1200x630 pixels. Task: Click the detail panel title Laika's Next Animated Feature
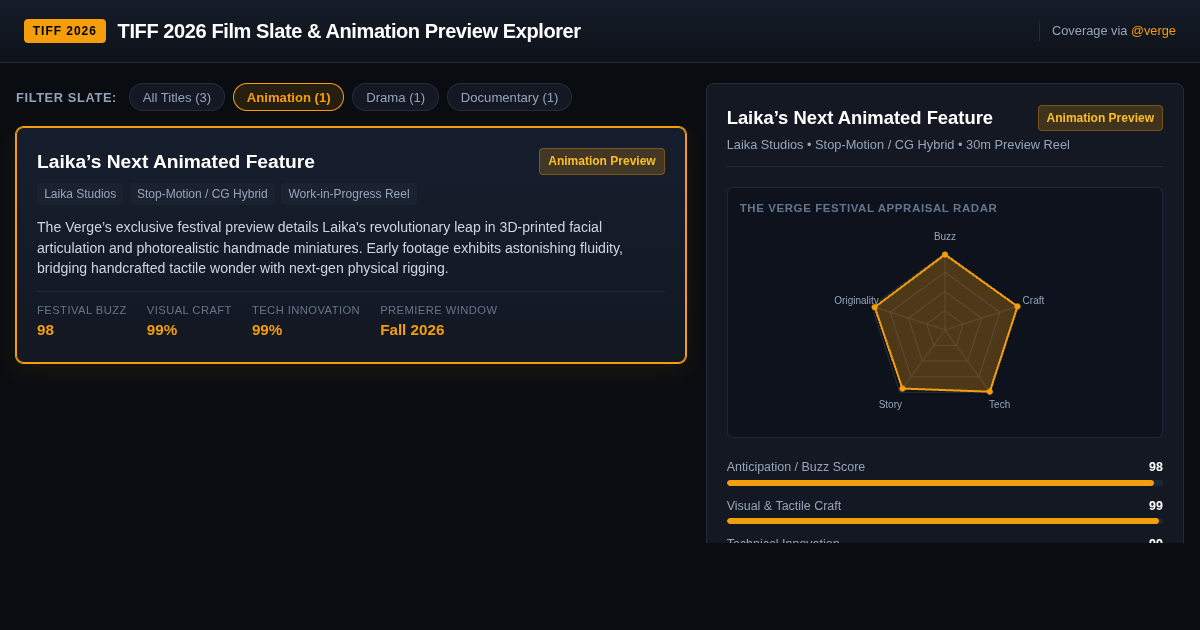coord(860,118)
